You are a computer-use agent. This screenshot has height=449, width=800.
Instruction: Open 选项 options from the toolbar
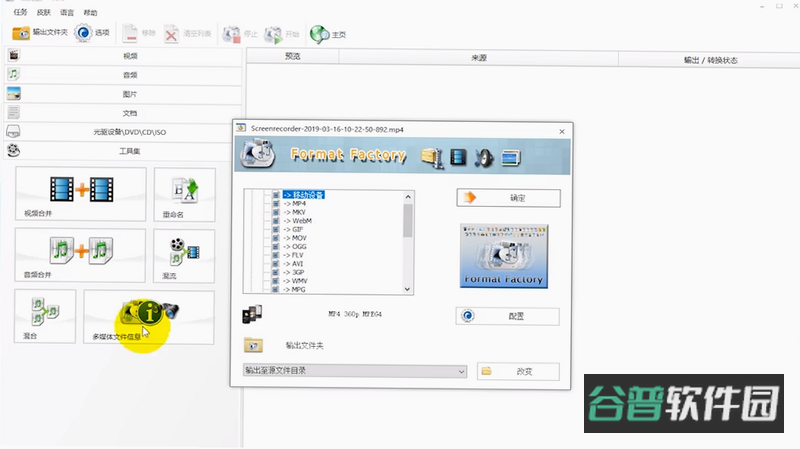pos(92,33)
